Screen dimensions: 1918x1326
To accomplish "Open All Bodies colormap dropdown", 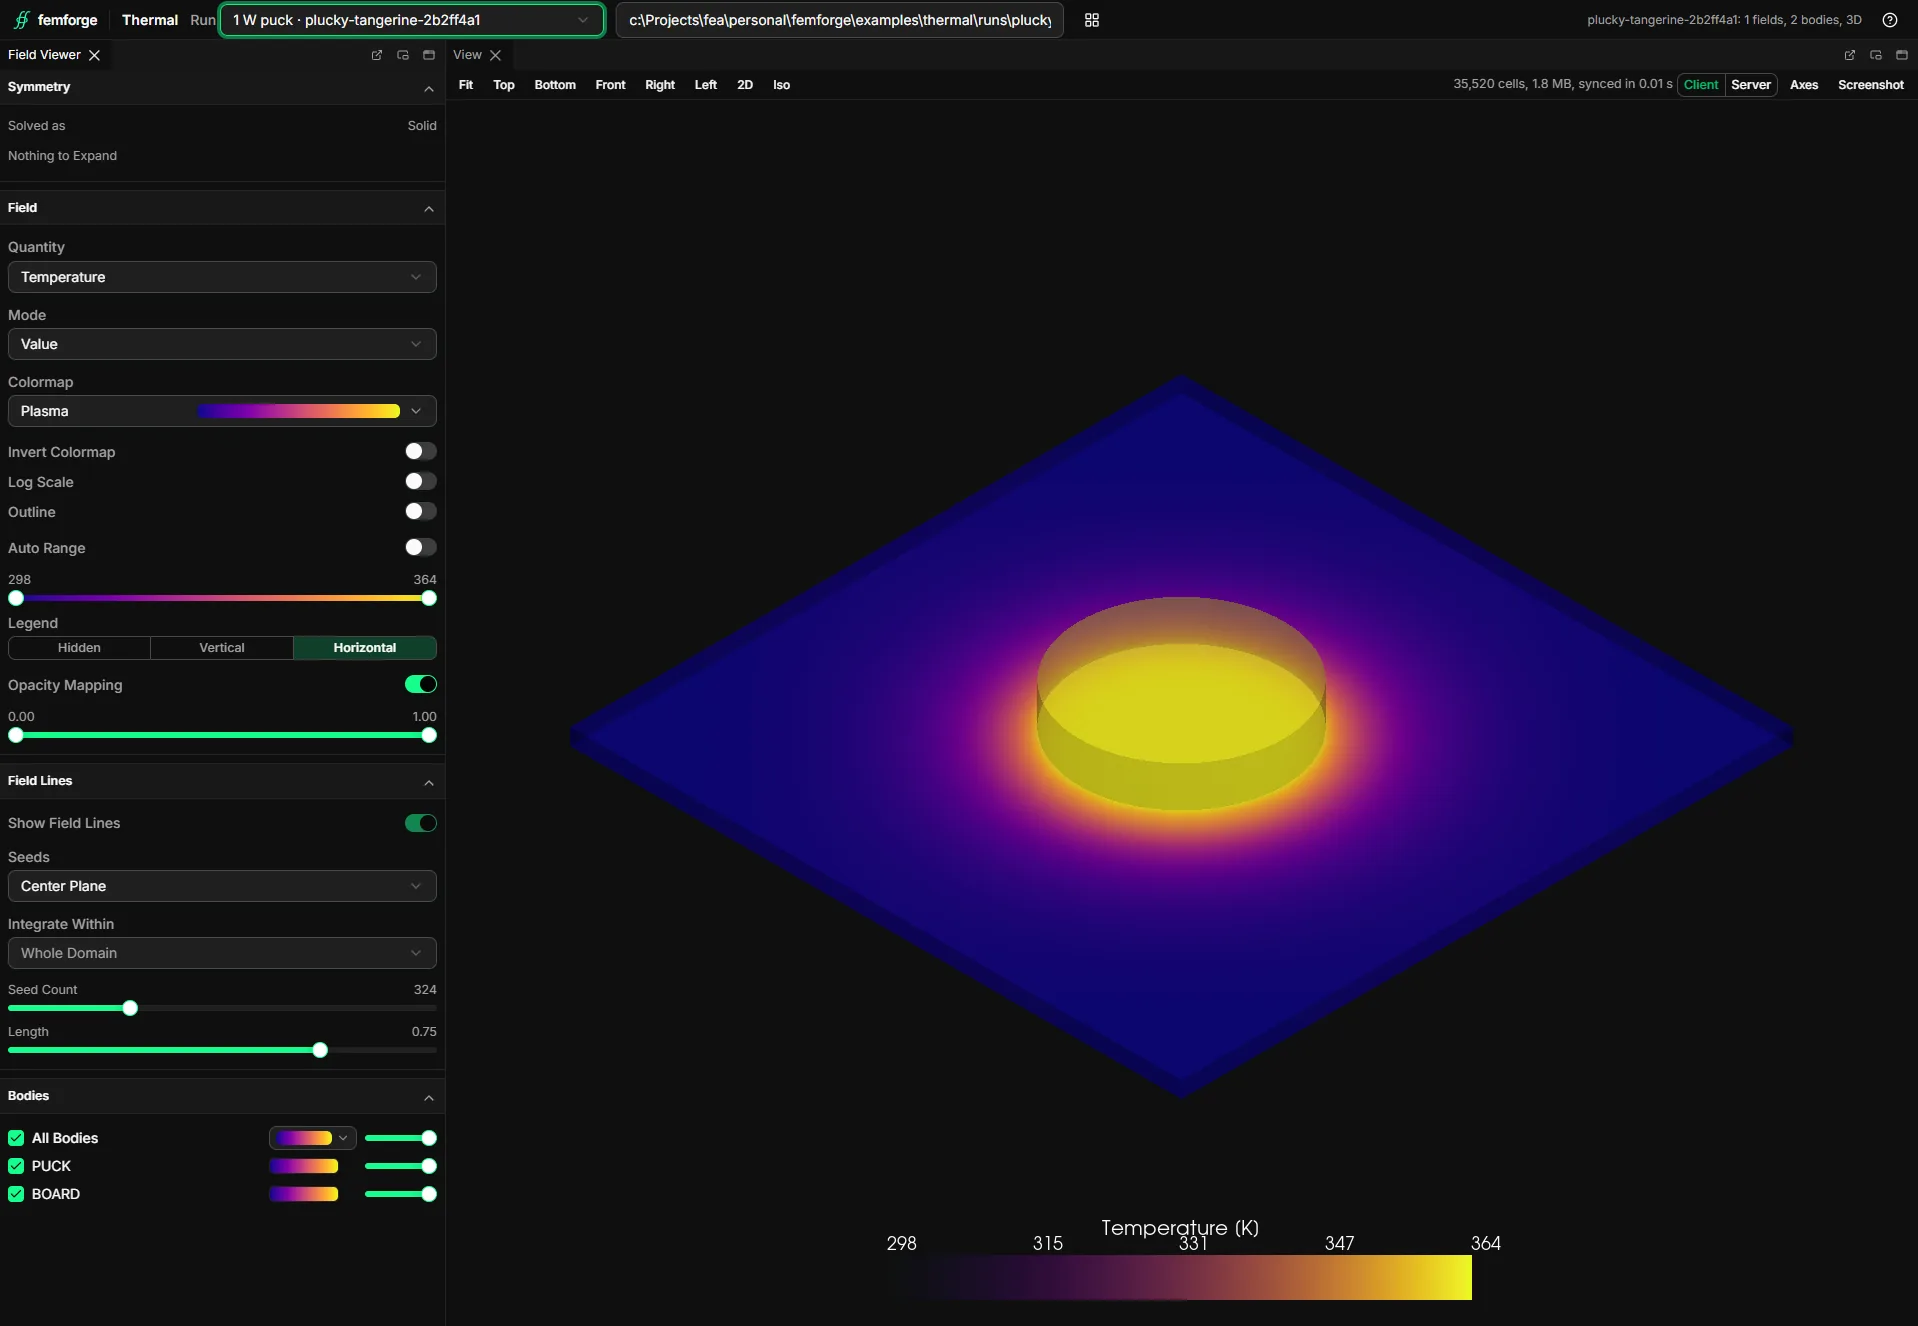I will point(312,1138).
